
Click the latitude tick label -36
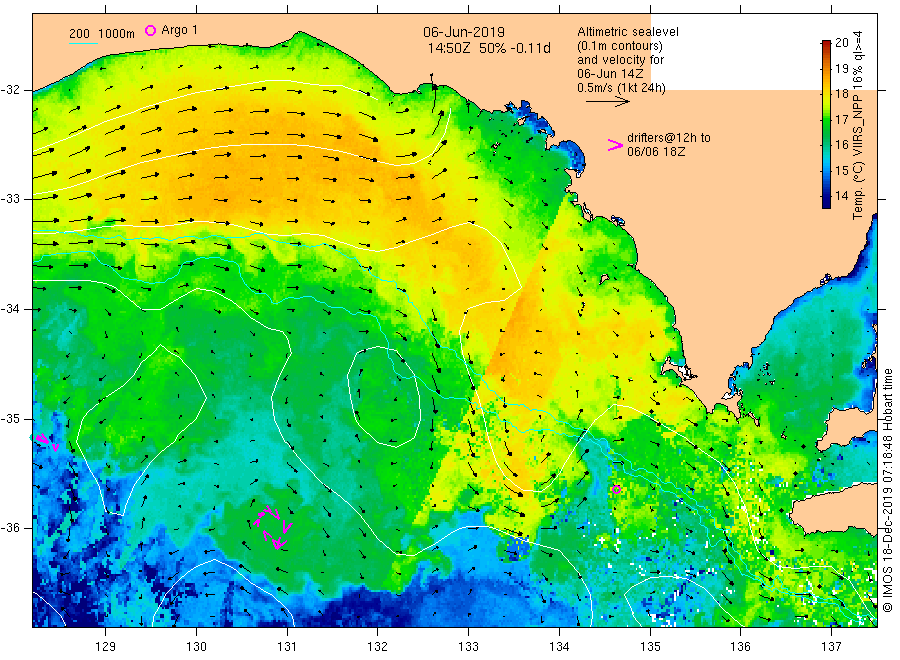point(11,528)
